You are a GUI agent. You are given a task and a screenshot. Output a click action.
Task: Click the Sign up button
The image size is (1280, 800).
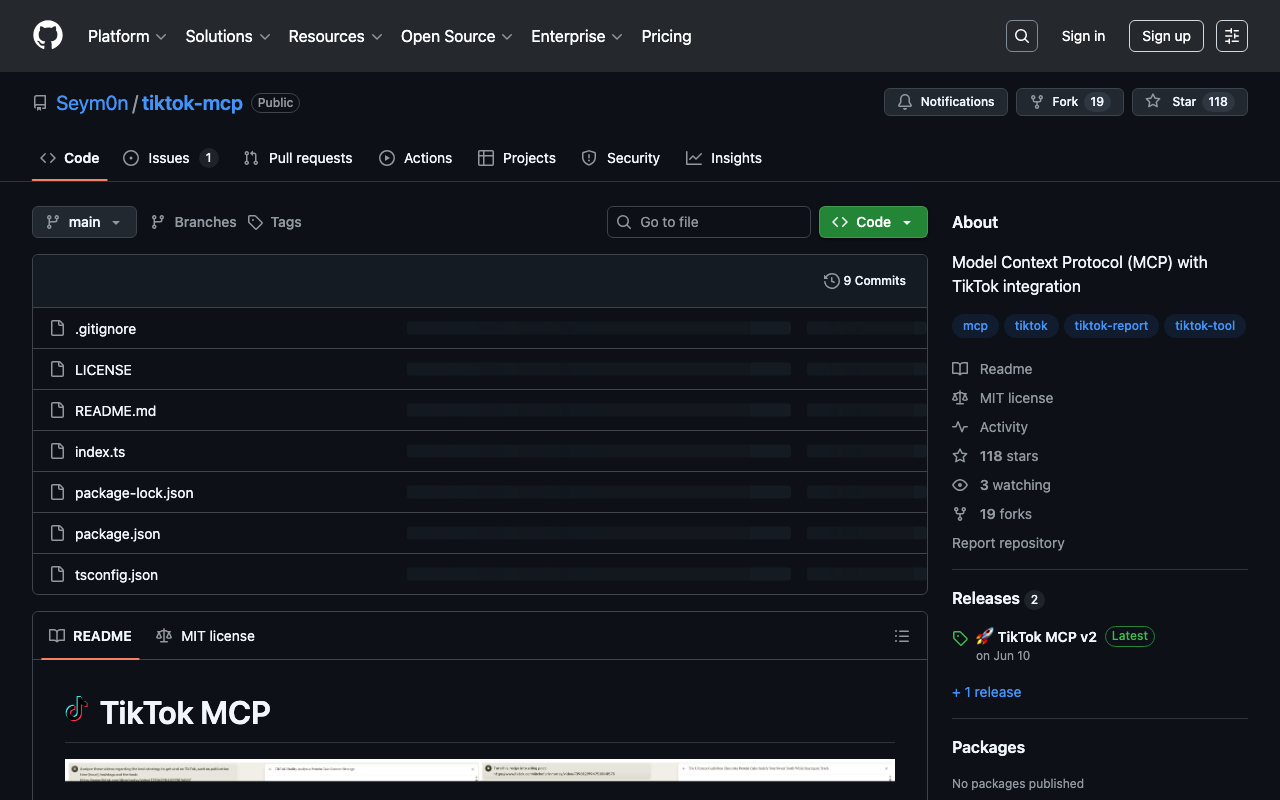1165,36
